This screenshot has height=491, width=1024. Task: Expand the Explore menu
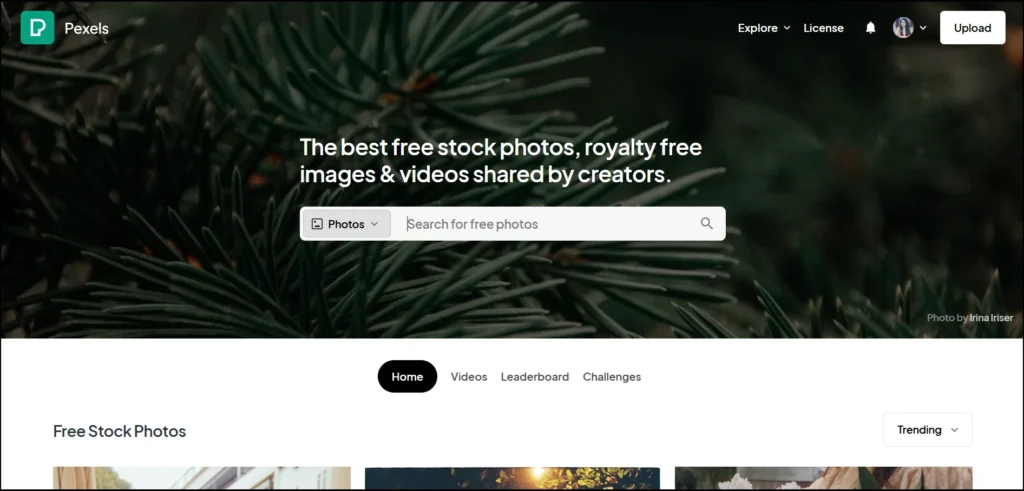(x=763, y=28)
